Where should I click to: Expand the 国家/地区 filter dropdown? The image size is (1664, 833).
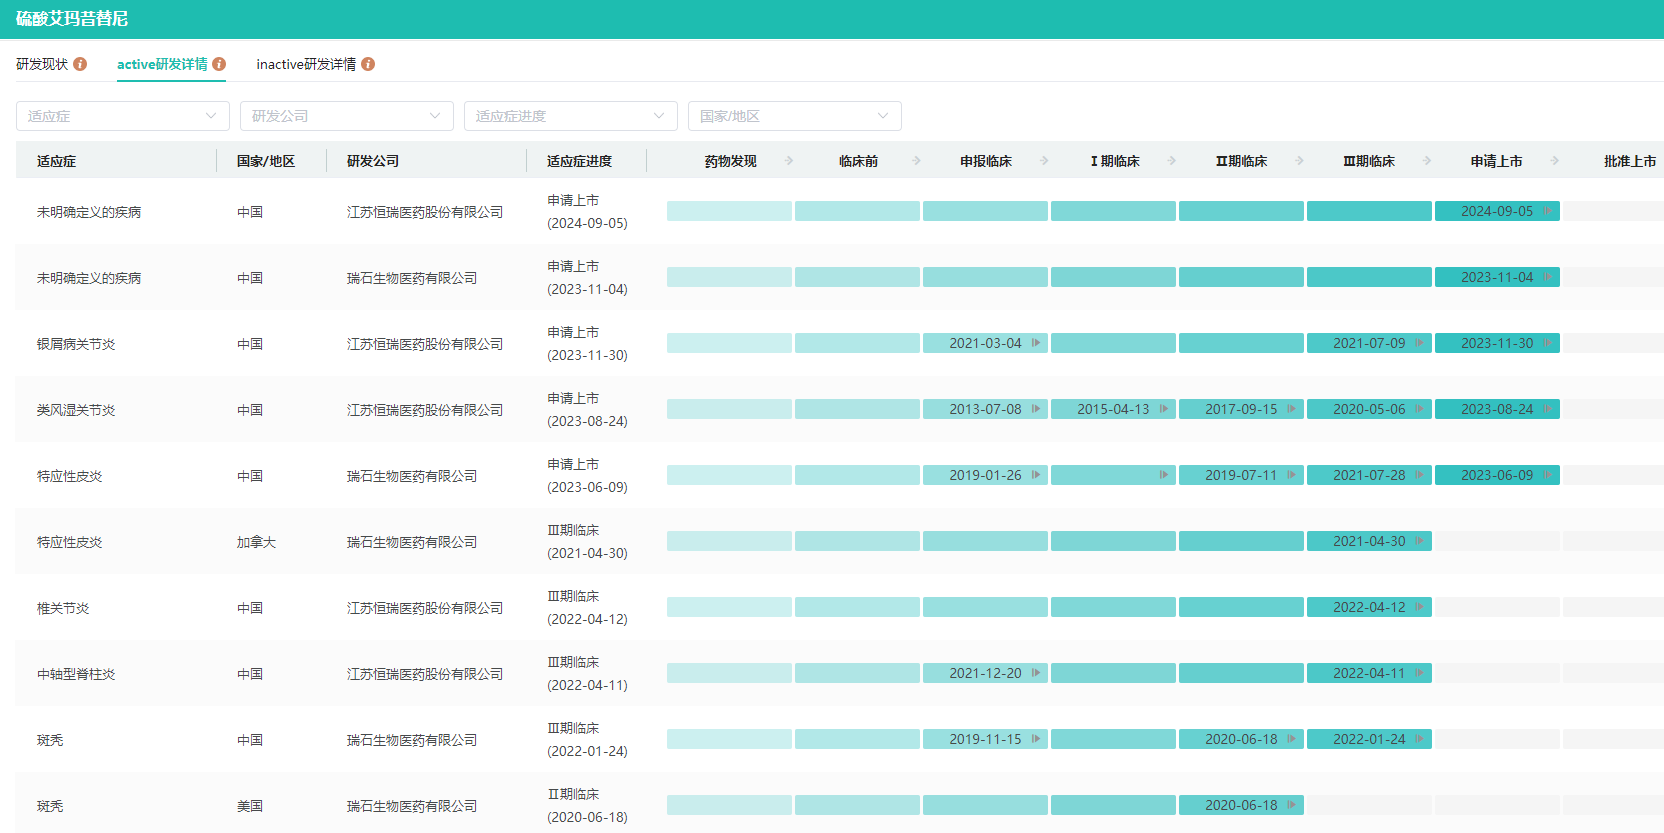click(794, 116)
